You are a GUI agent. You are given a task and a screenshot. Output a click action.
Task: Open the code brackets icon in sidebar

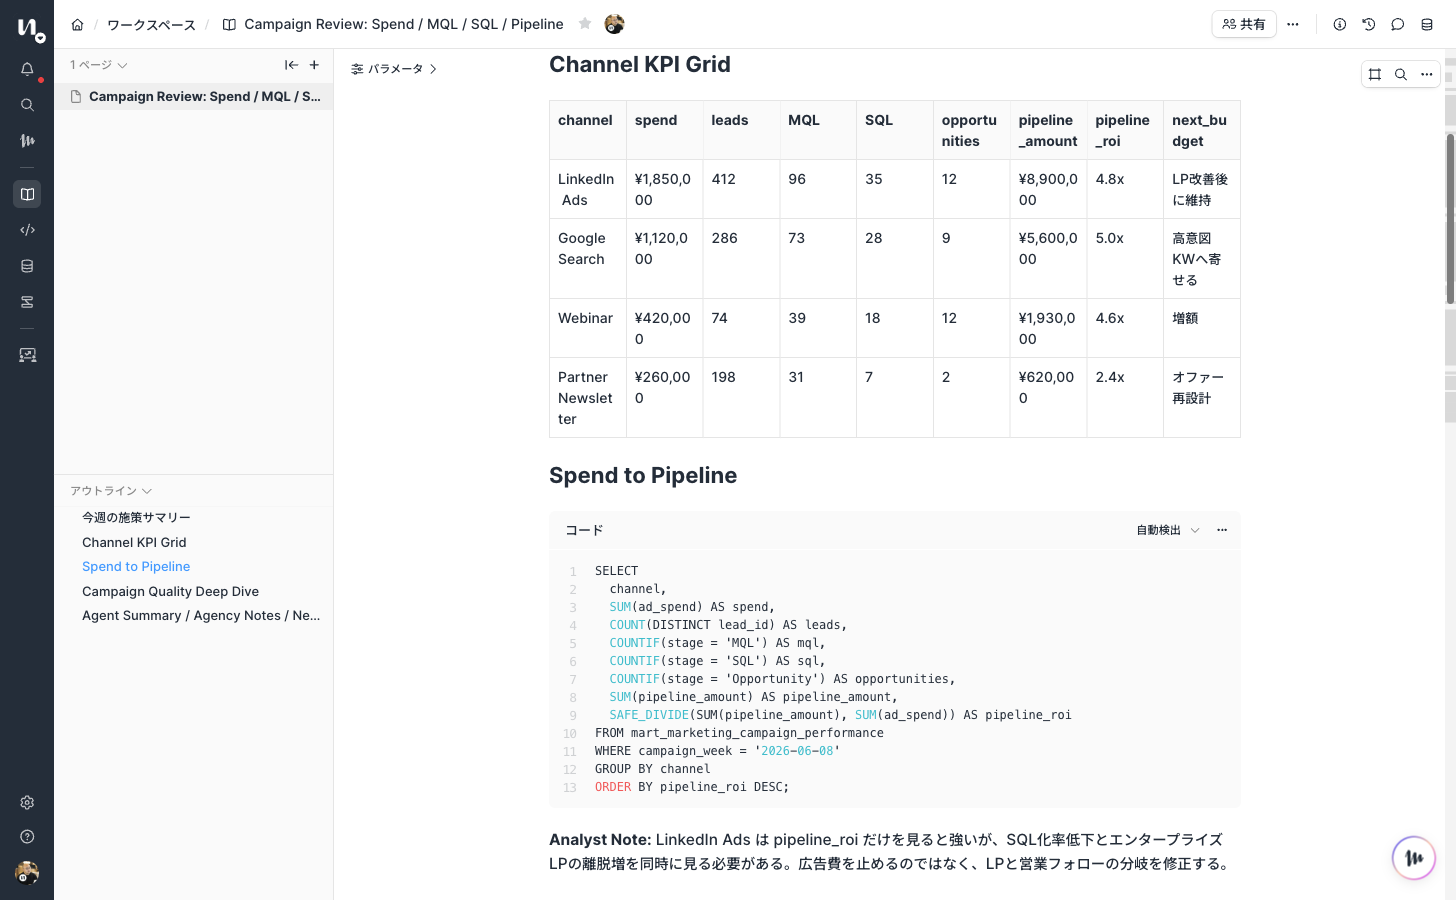tap(27, 230)
